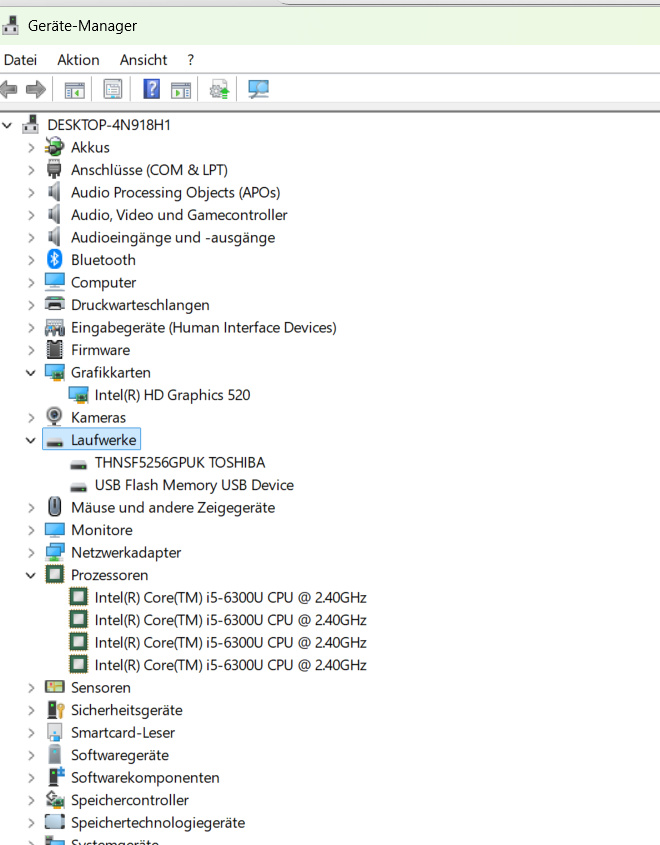660x845 pixels.
Task: Open the Aktion menu
Action: (79, 60)
